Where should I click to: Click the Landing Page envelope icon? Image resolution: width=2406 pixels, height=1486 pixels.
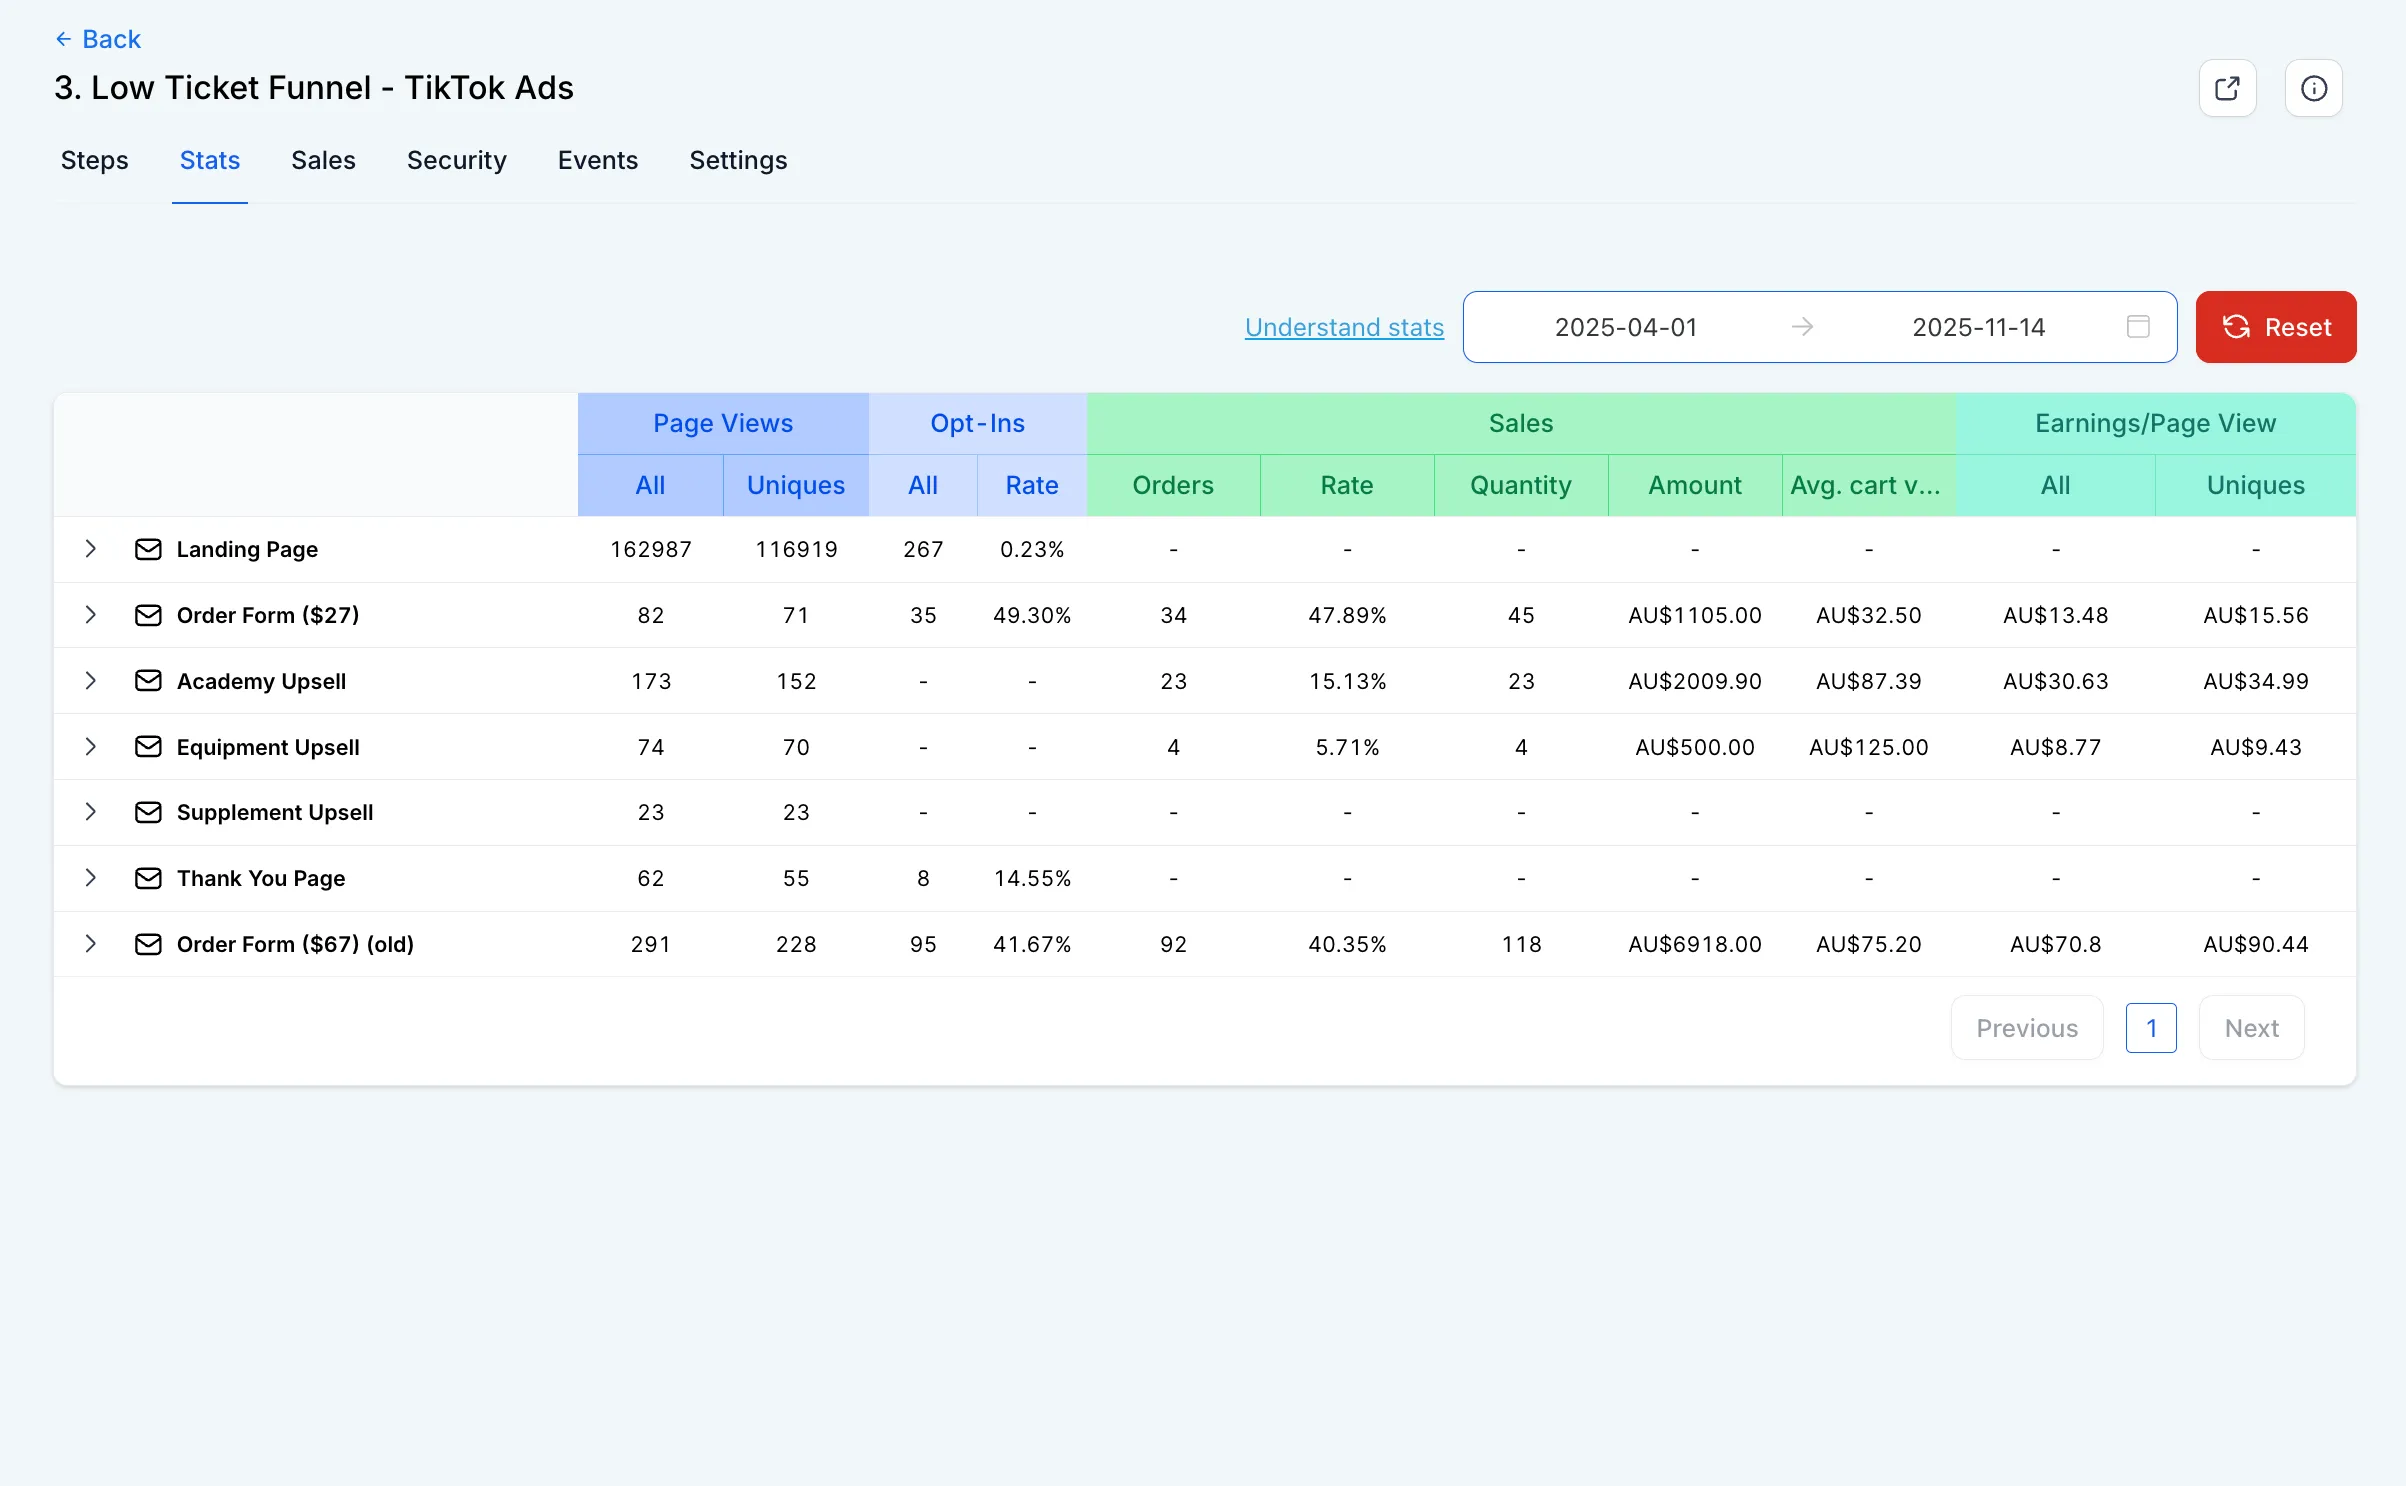coord(148,549)
